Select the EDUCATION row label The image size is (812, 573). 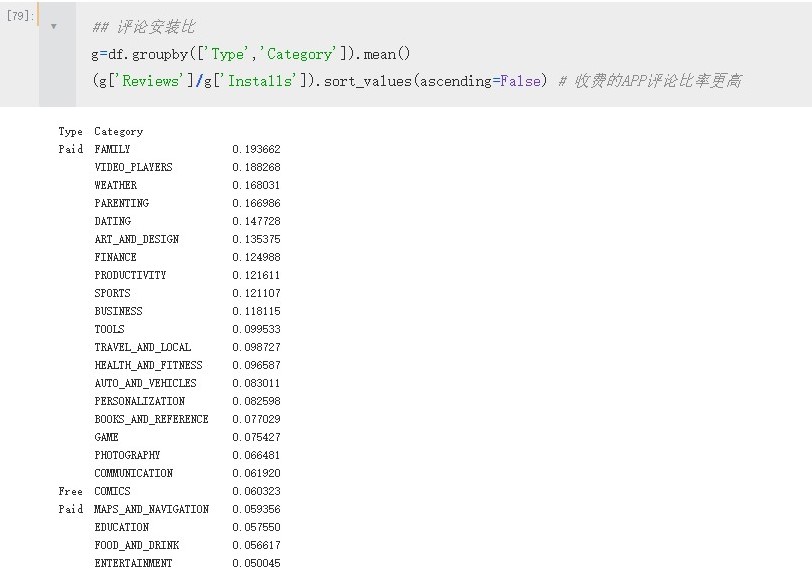click(121, 527)
